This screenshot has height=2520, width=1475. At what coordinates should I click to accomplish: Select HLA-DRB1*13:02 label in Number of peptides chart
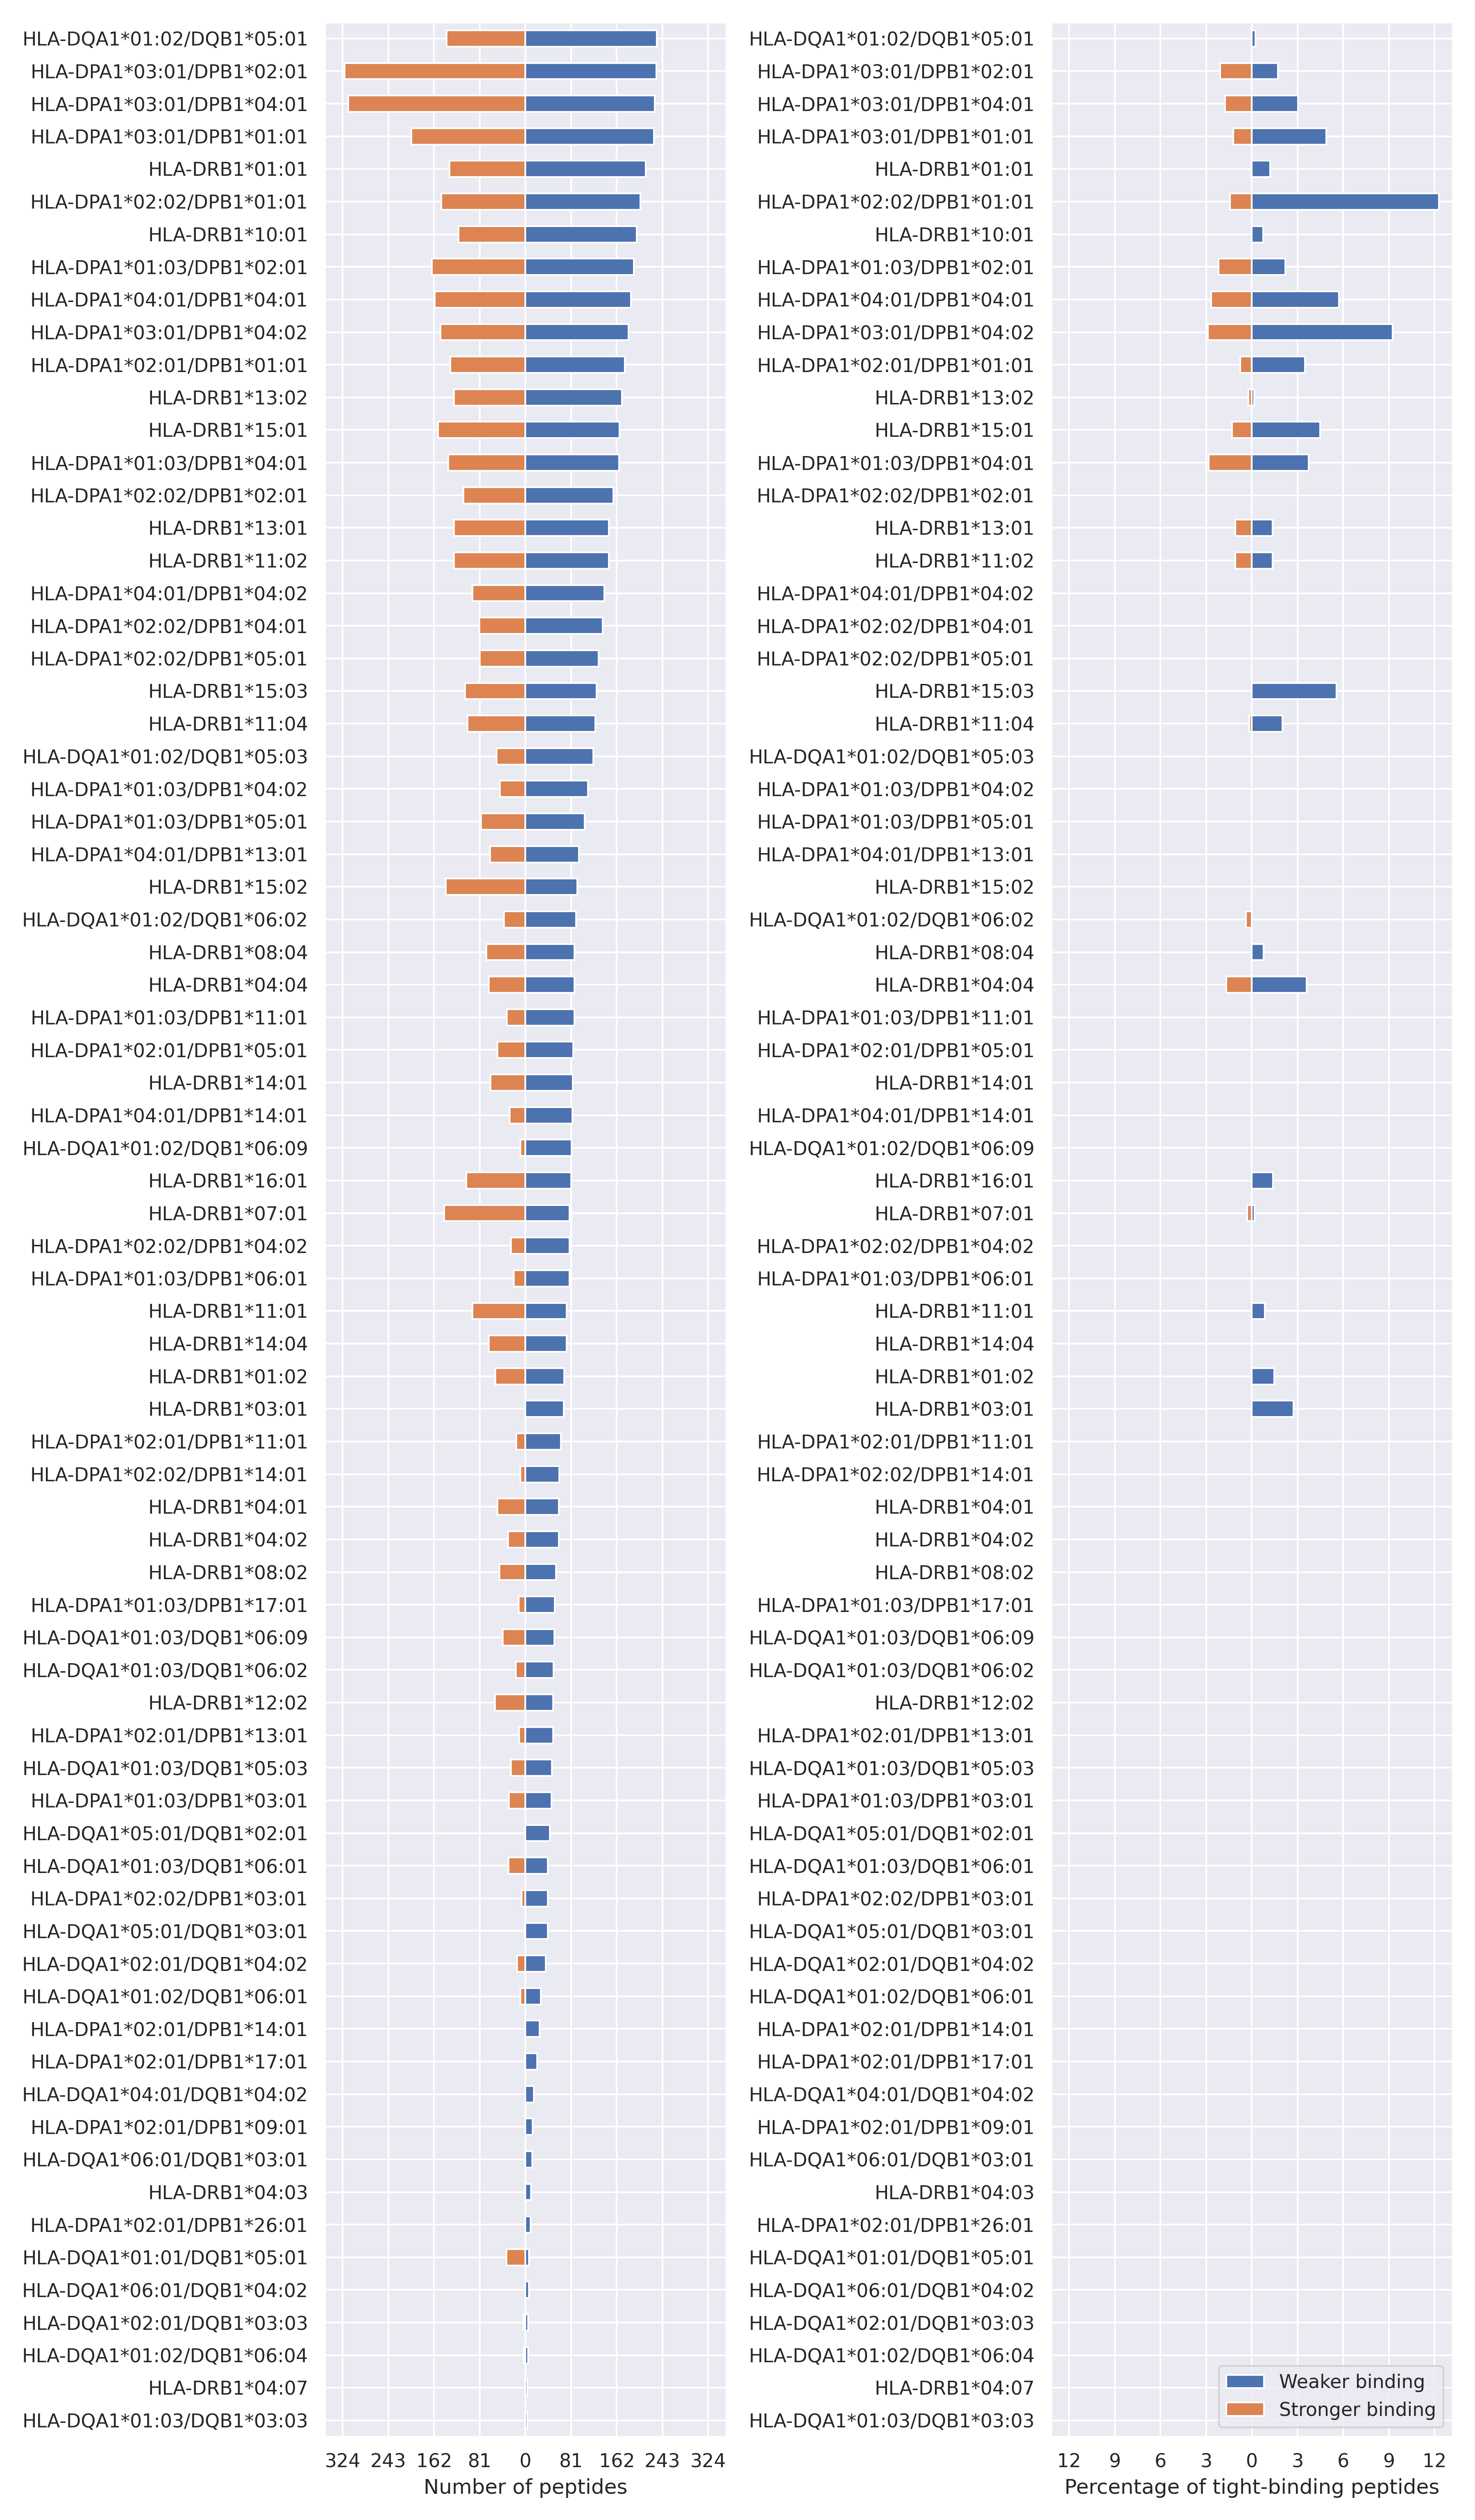228,398
